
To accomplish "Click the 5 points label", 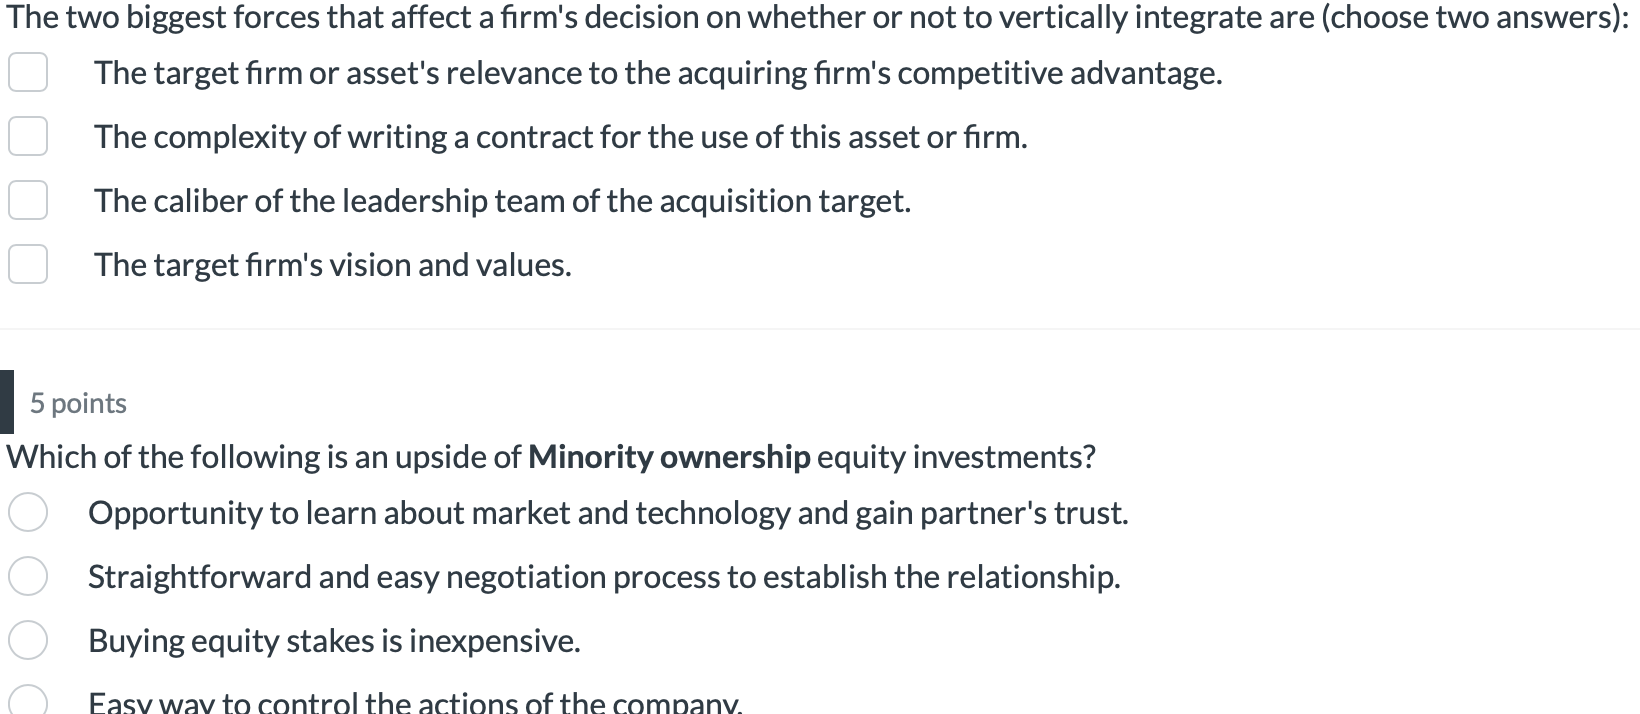I will point(77,403).
